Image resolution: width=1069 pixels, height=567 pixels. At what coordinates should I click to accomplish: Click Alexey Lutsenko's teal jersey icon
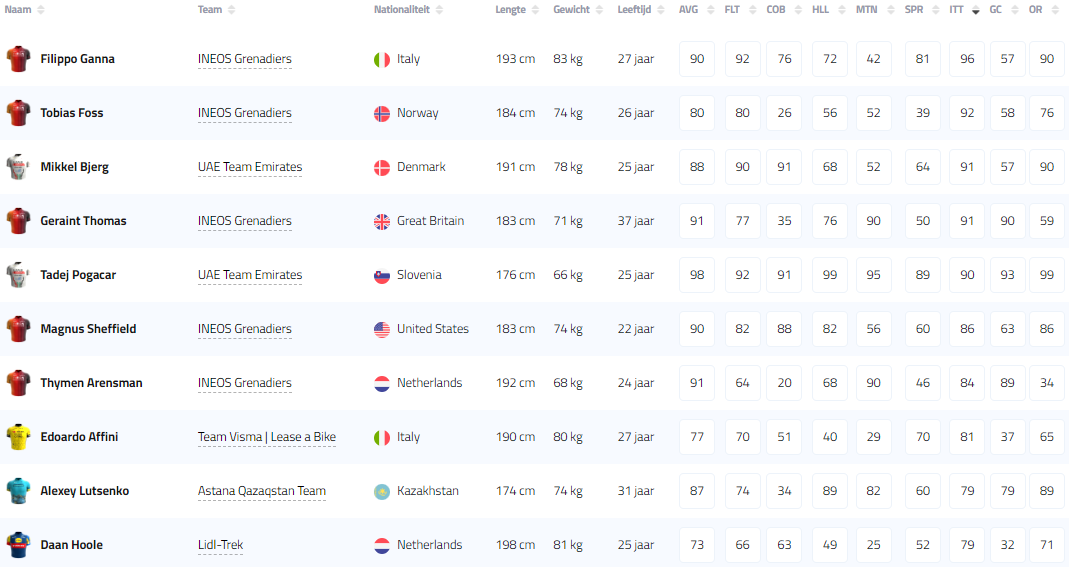click(x=18, y=491)
